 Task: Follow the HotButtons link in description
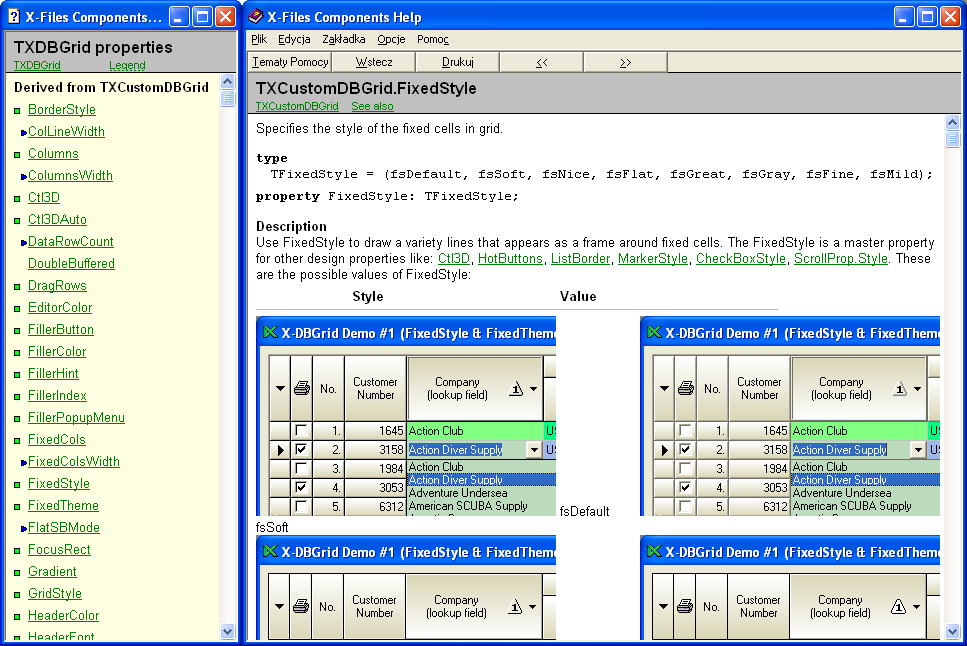coord(511,259)
